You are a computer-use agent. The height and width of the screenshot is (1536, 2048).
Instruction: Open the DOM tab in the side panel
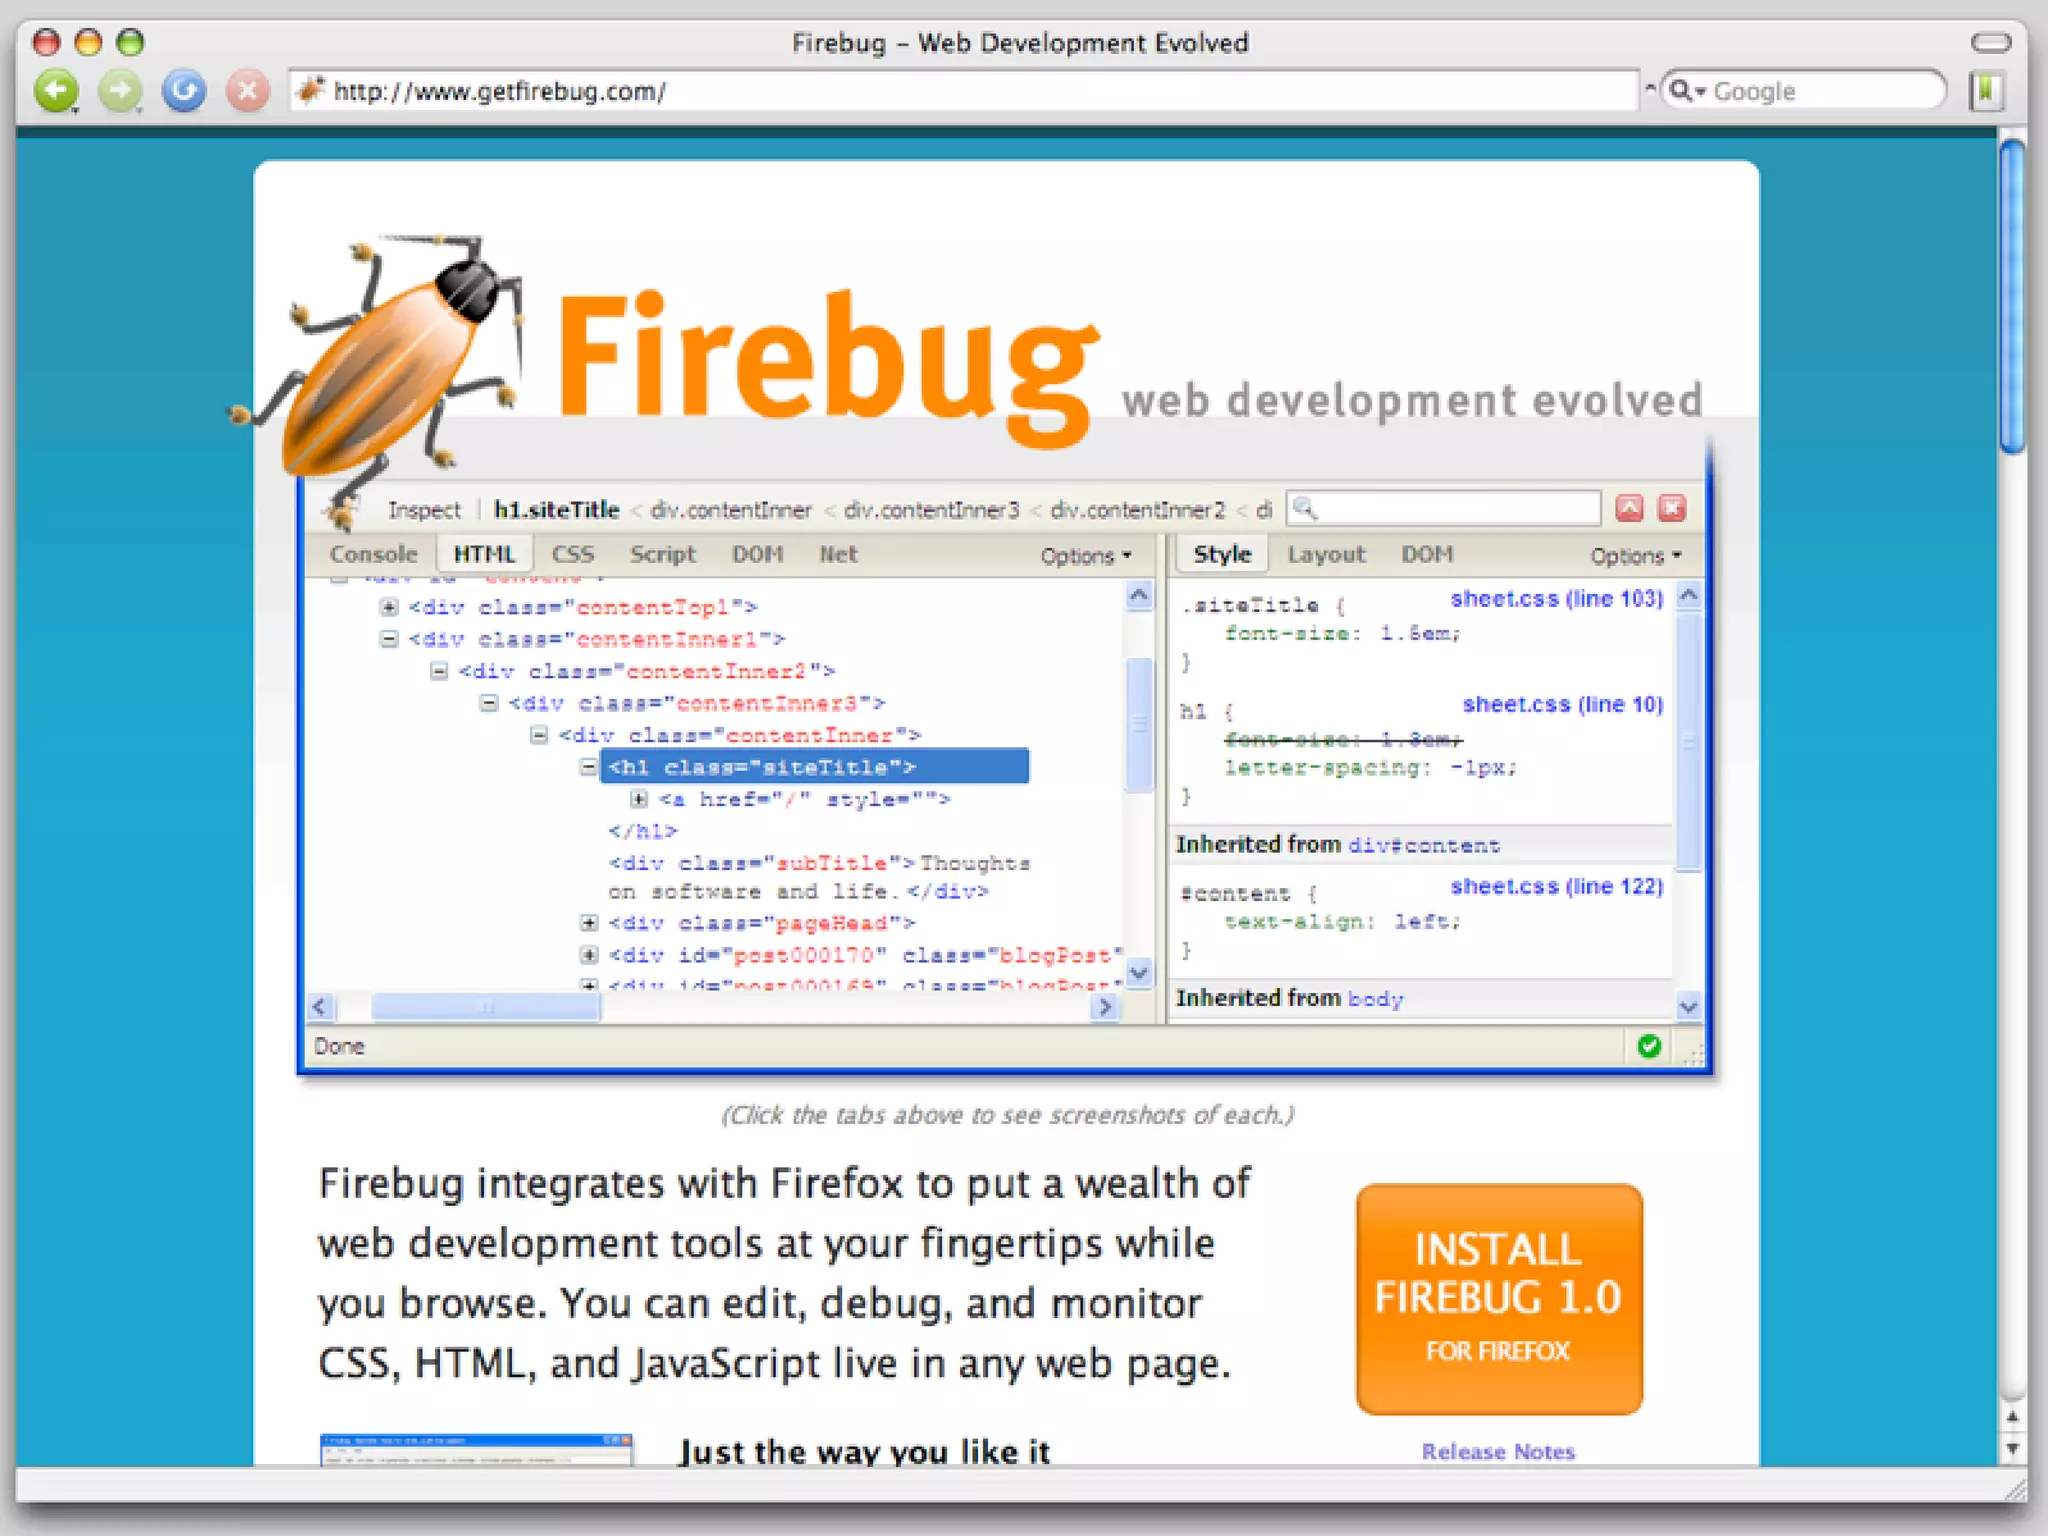pos(1427,554)
